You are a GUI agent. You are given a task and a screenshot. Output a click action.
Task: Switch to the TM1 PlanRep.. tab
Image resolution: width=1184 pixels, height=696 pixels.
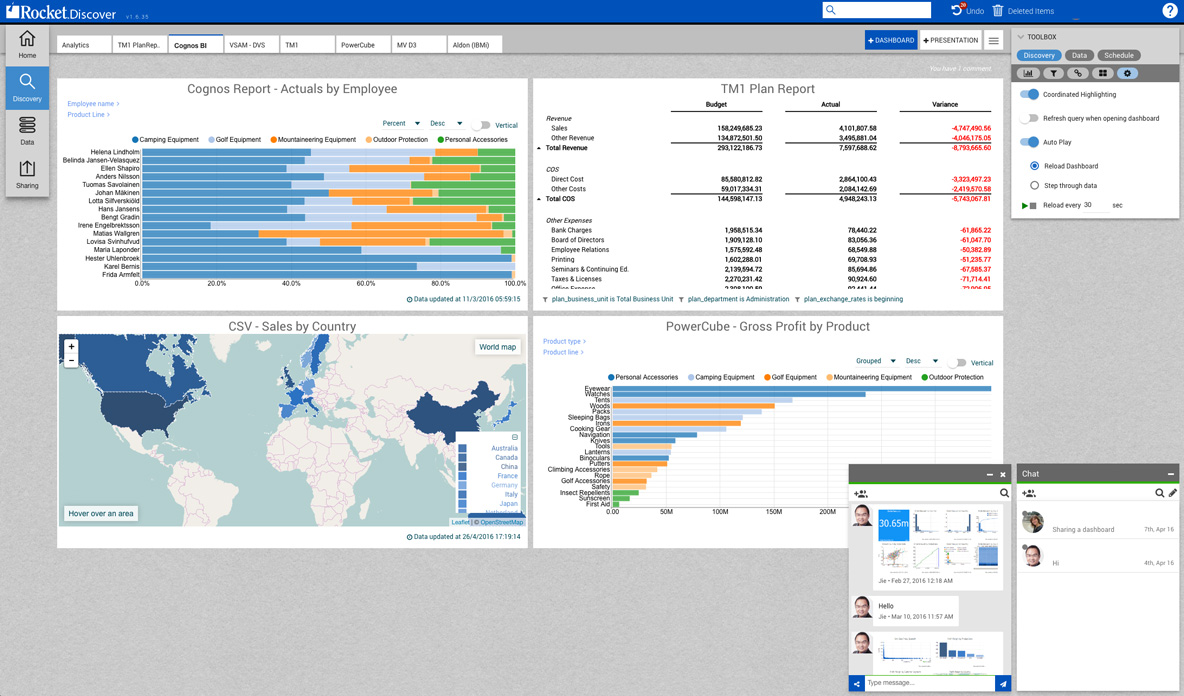click(140, 45)
